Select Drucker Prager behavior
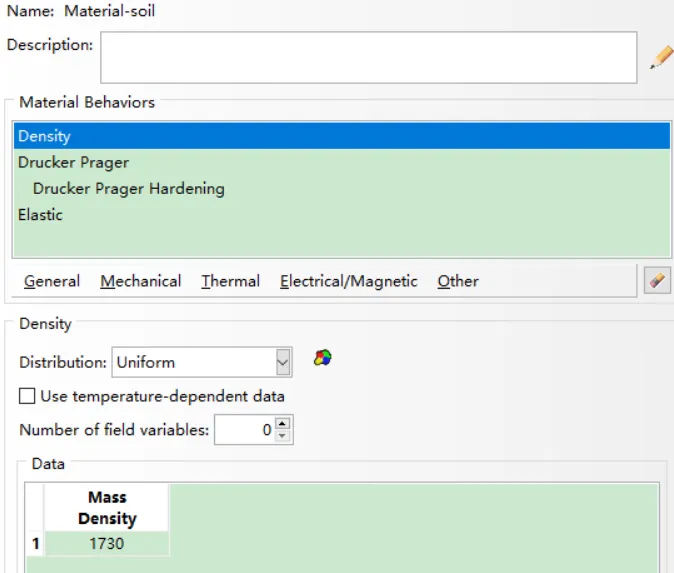 coord(342,162)
